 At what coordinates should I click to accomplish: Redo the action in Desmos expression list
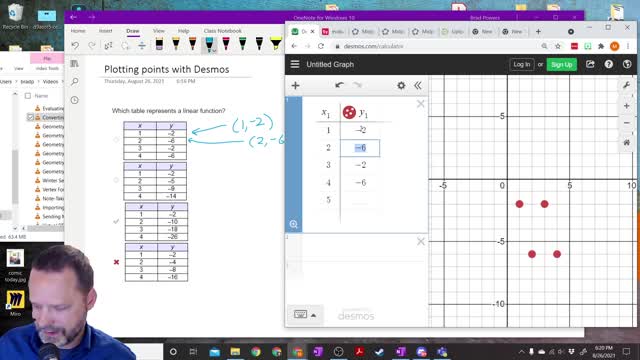[x=357, y=85]
